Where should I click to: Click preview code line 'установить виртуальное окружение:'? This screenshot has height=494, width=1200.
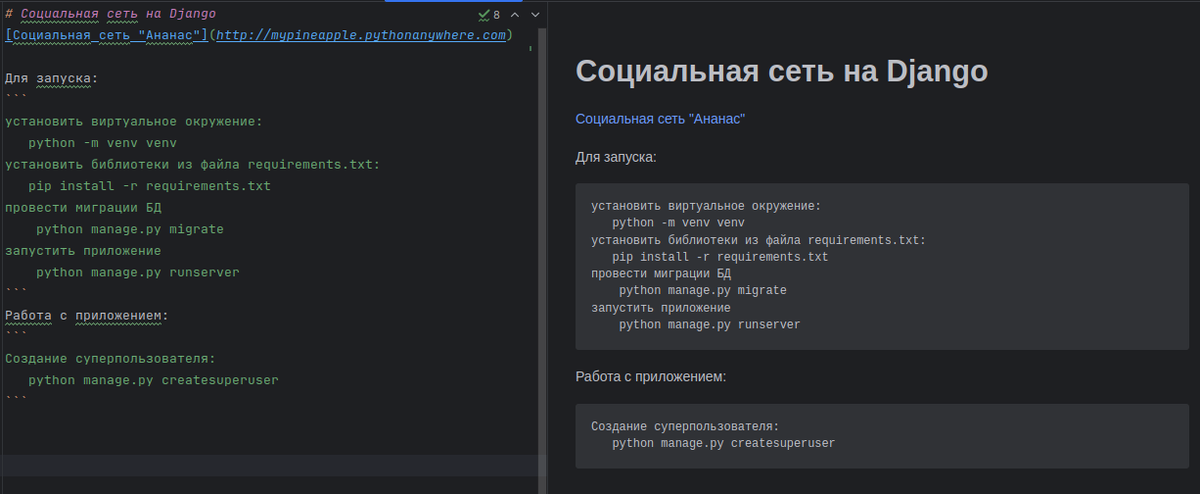click(x=706, y=206)
